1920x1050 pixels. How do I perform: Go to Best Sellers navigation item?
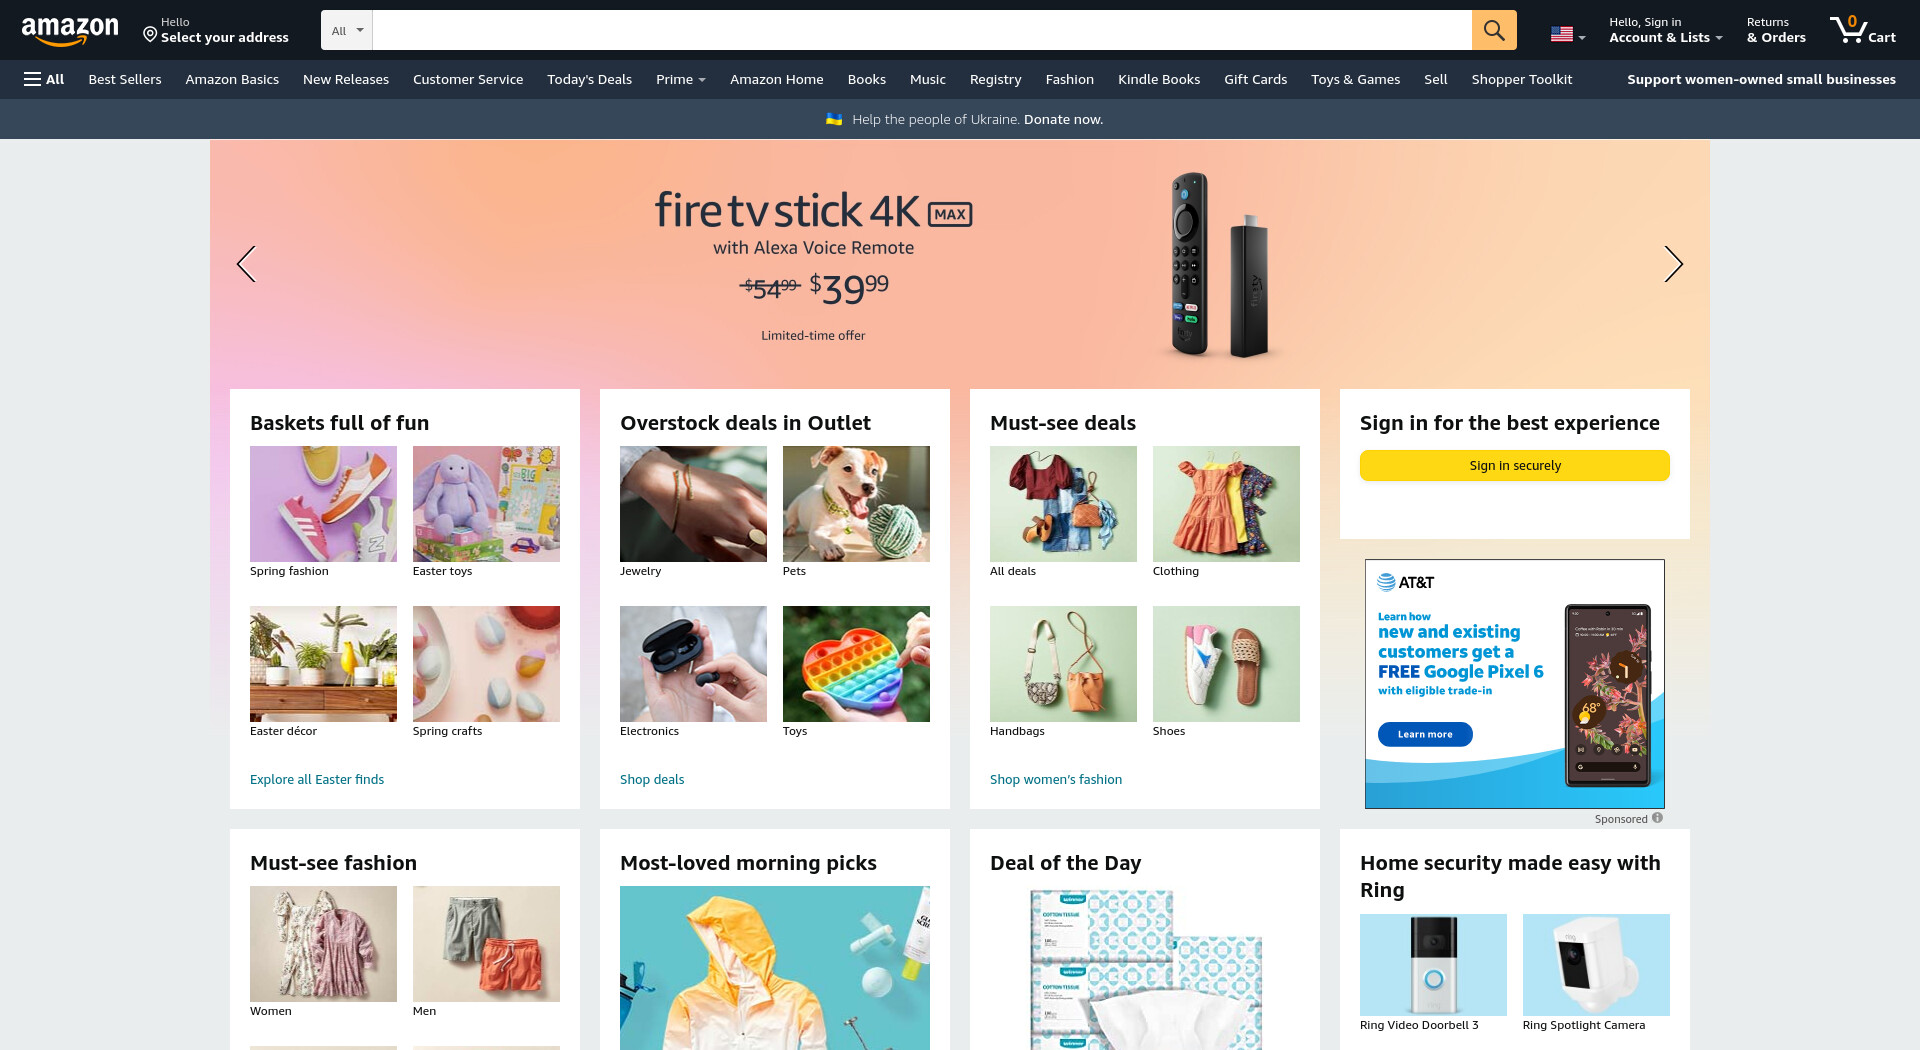click(x=125, y=79)
